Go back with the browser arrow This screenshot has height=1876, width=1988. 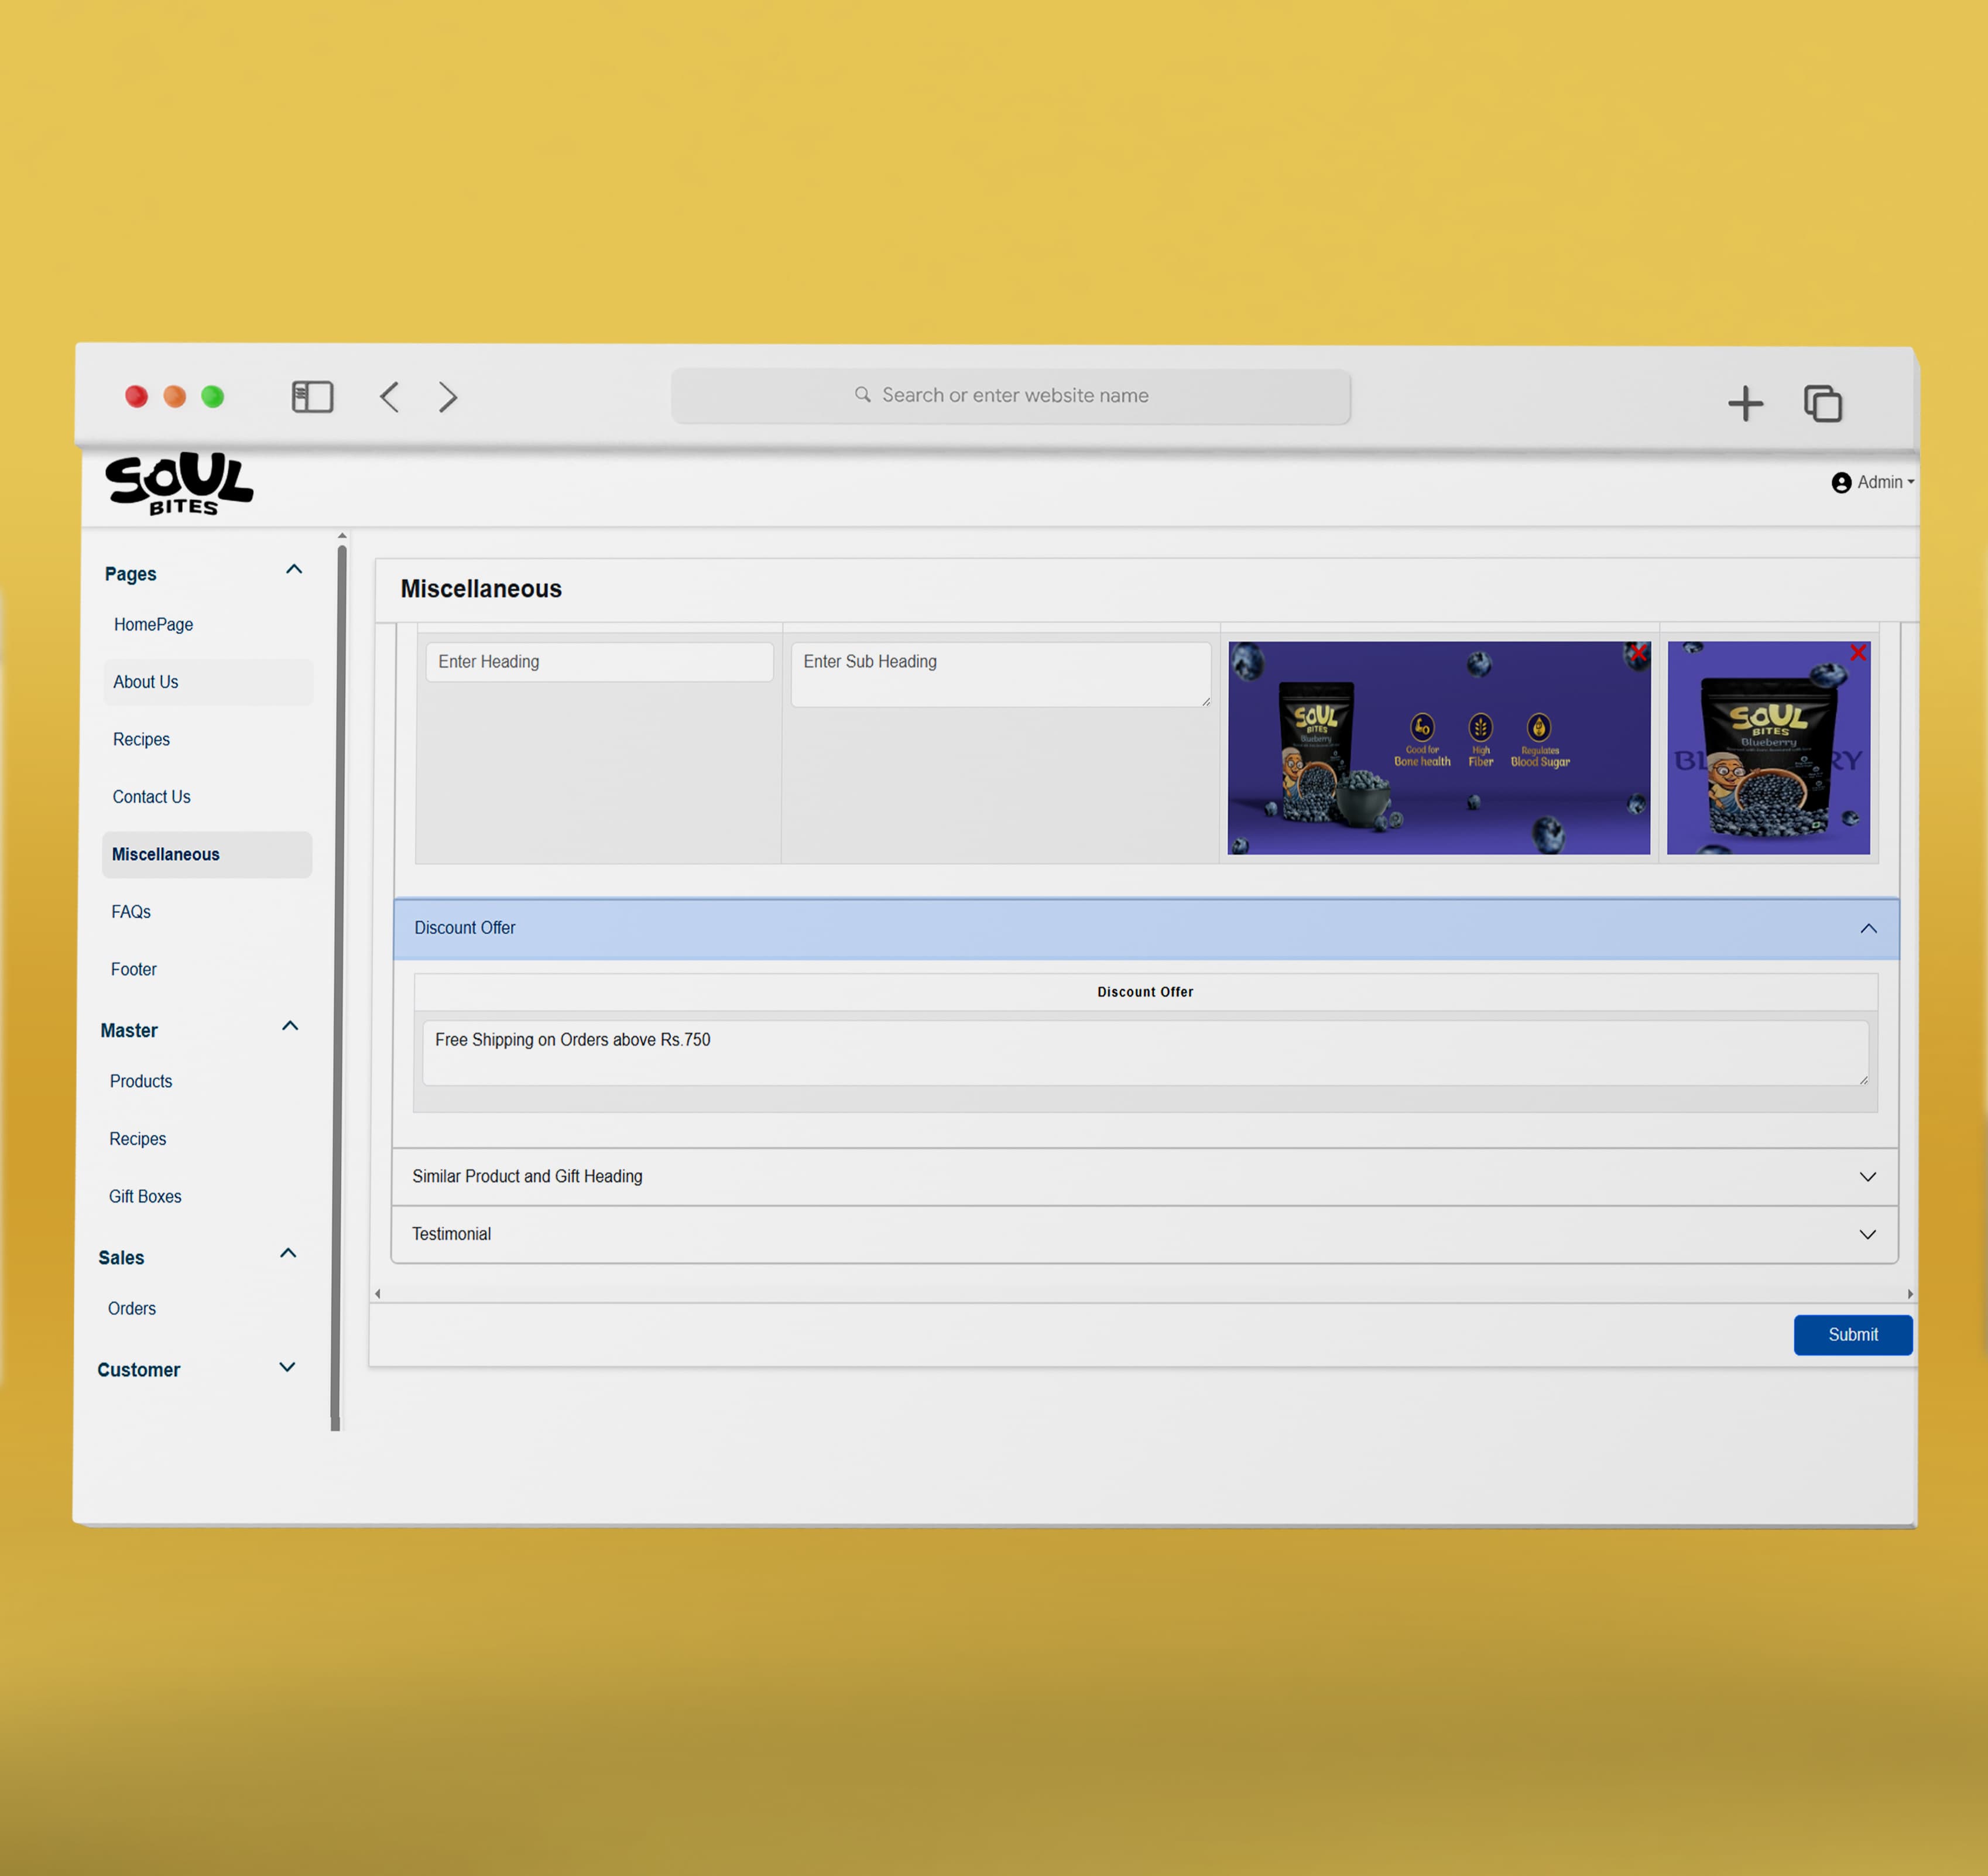coord(390,397)
